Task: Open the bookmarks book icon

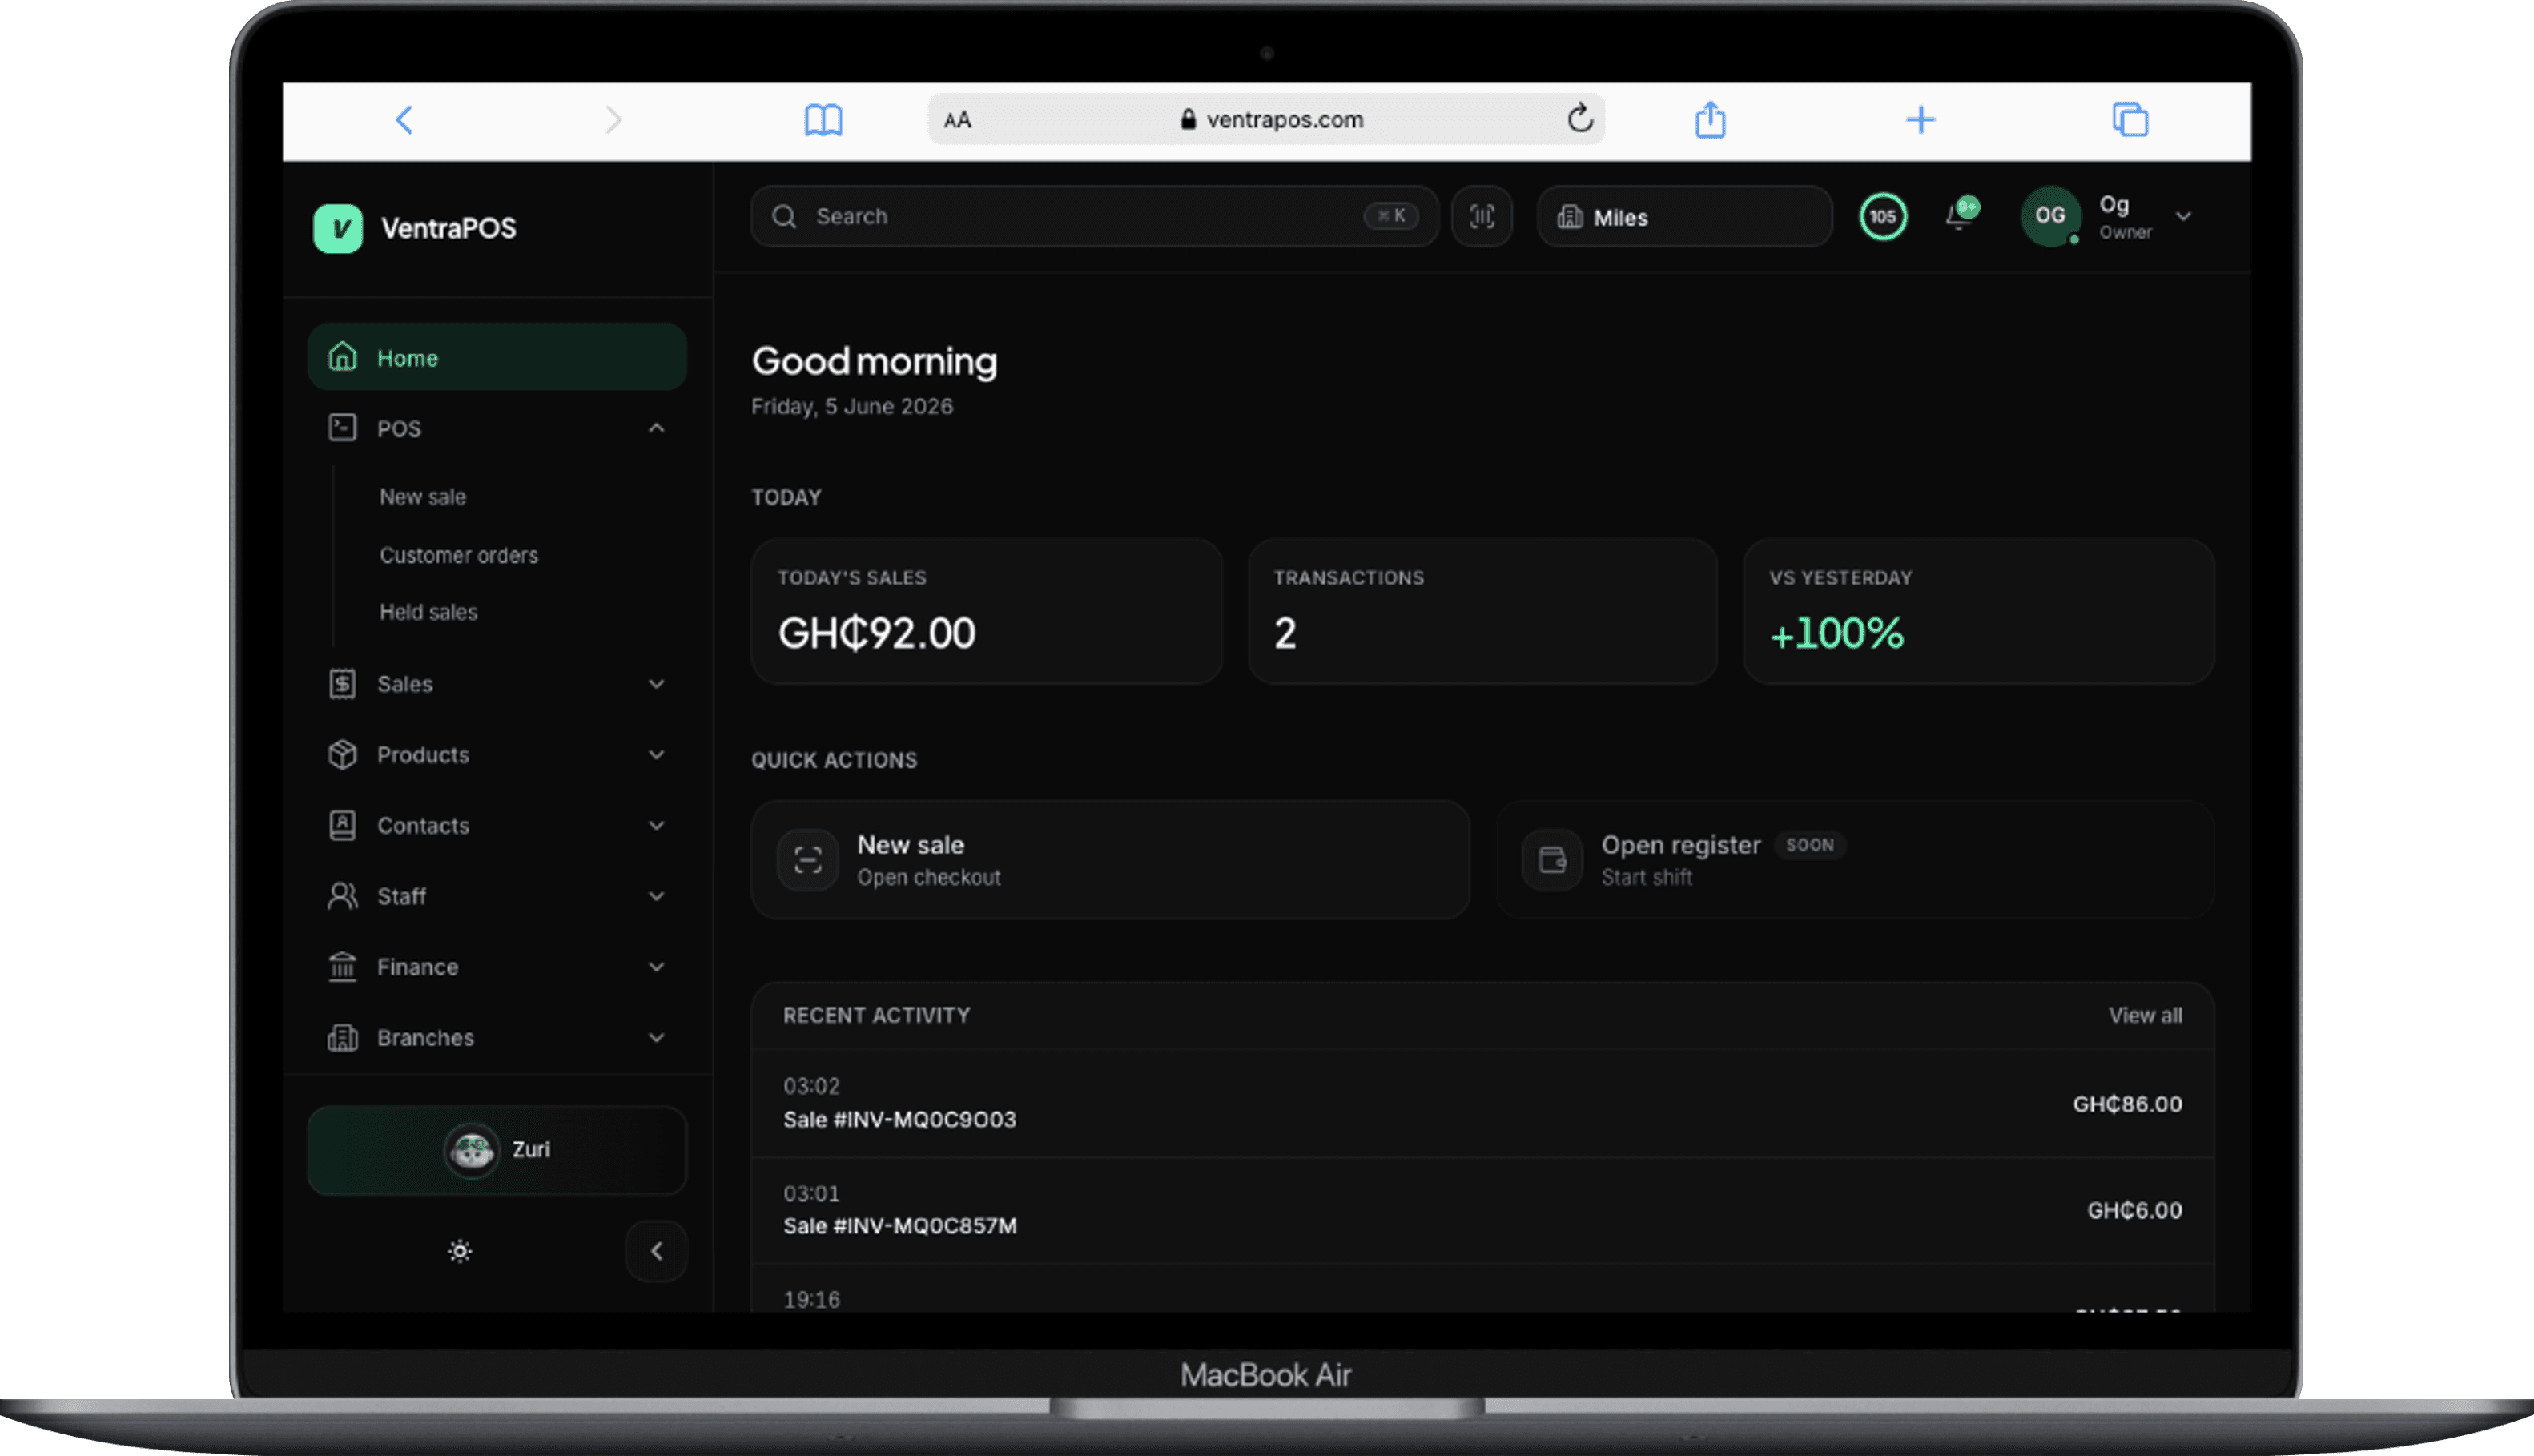Action: (x=823, y=120)
